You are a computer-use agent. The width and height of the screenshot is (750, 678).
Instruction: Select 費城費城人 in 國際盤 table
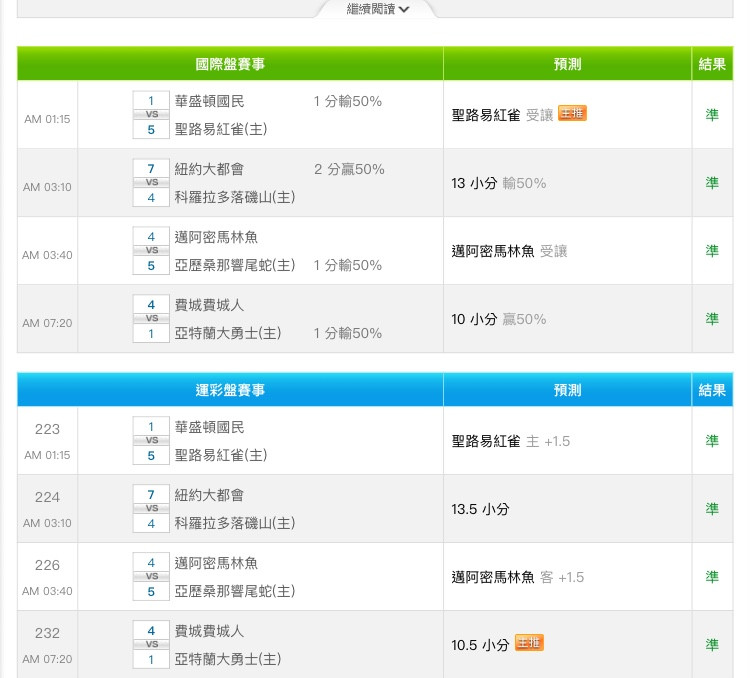tap(210, 305)
